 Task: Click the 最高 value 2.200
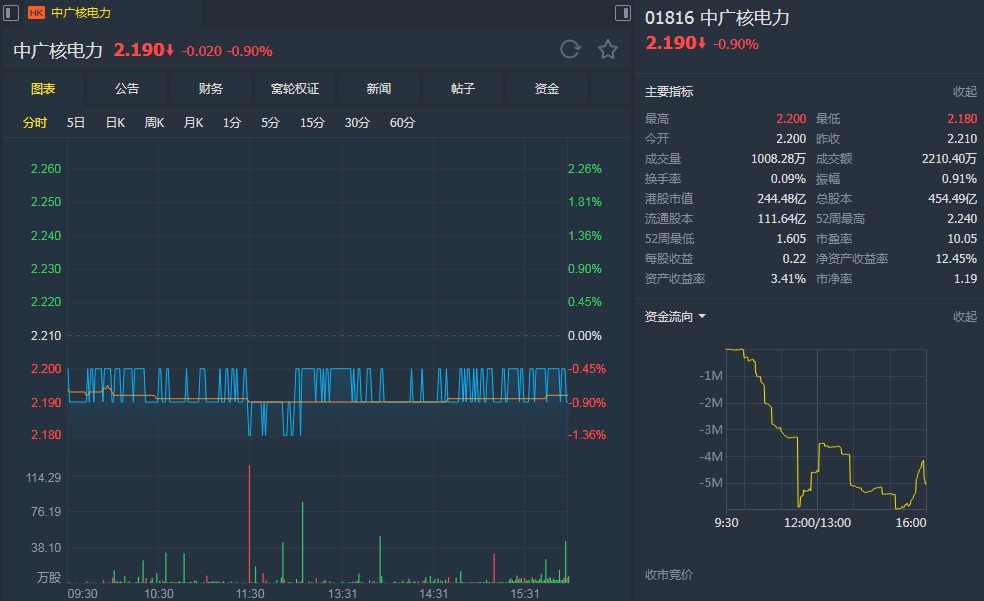point(791,119)
